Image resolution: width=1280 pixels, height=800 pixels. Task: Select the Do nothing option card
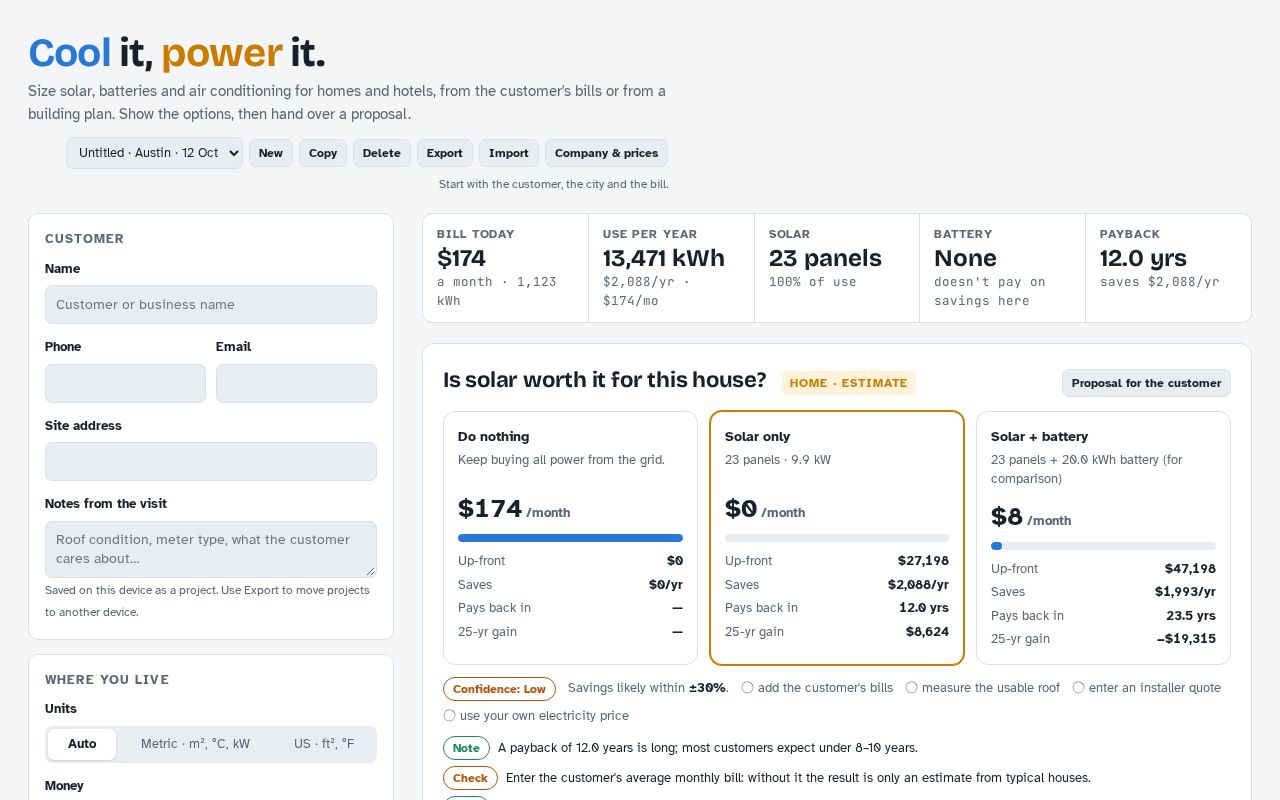[x=570, y=538]
